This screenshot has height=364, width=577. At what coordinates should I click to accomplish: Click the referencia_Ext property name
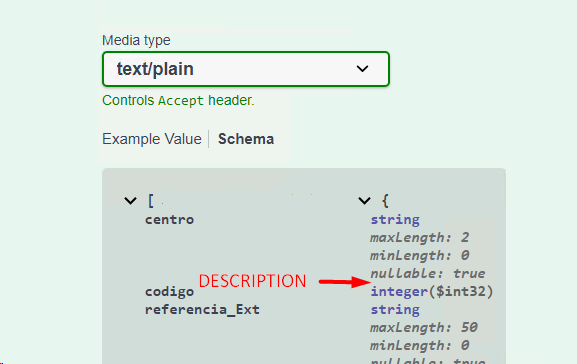point(202,310)
